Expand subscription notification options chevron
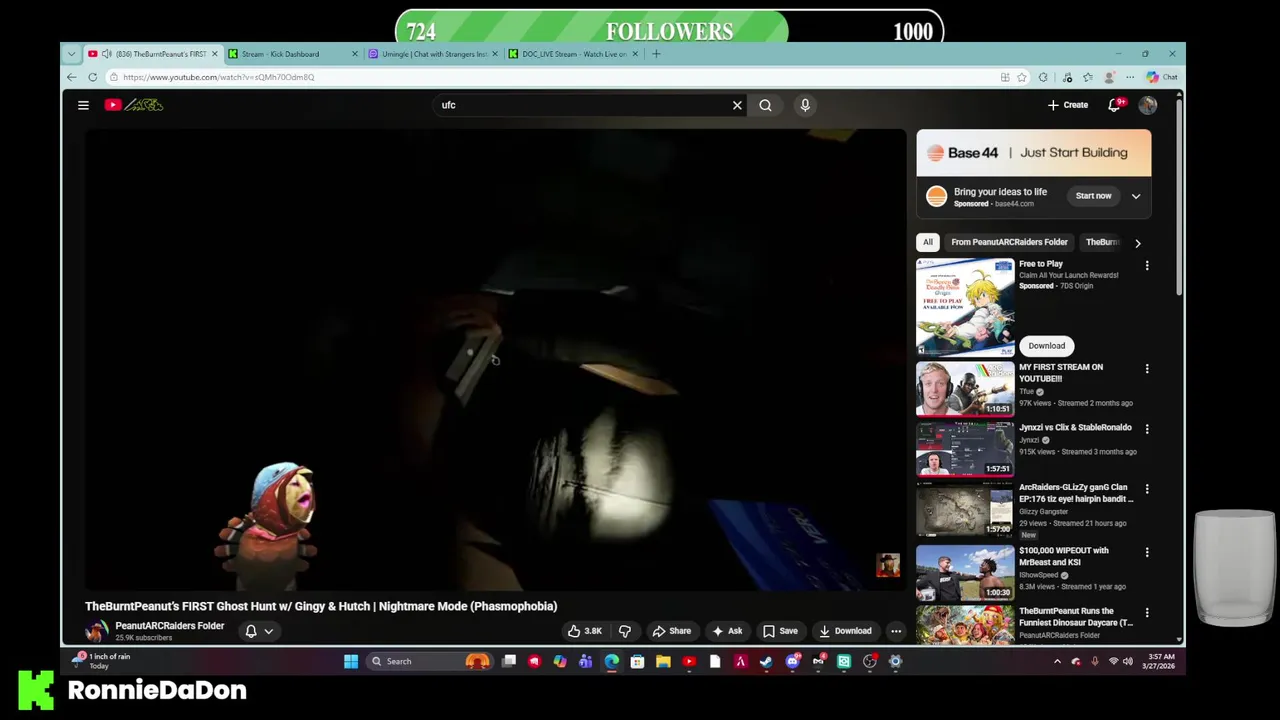 coord(268,631)
